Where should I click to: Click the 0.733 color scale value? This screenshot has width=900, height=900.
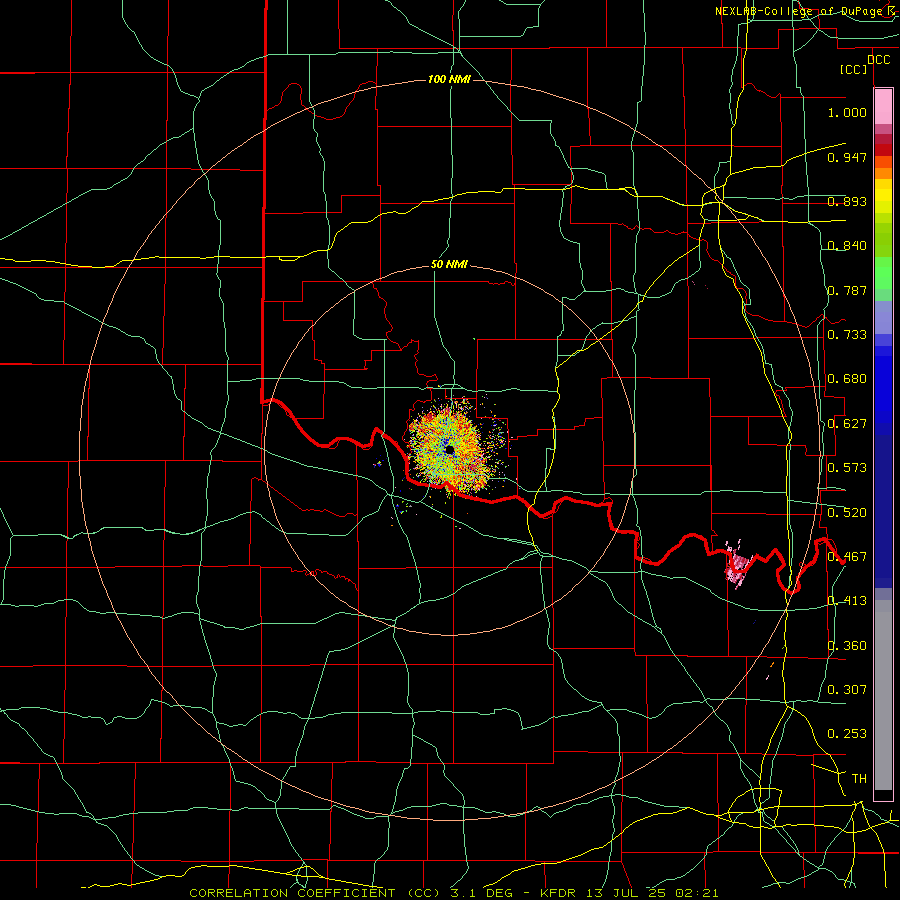coord(847,335)
